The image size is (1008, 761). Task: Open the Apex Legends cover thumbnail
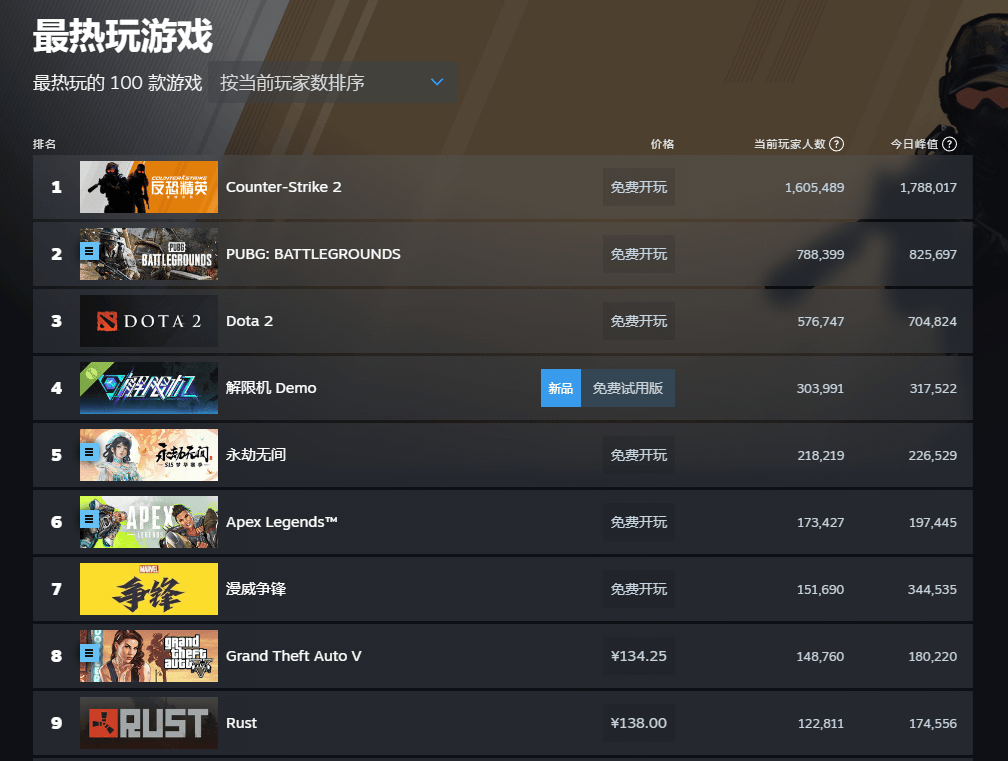click(148, 522)
